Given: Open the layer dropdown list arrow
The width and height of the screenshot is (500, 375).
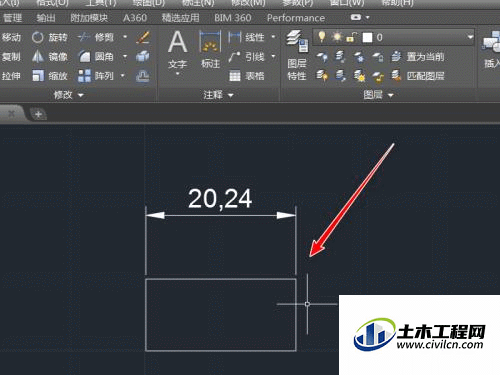Looking at the screenshot, I should pyautogui.click(x=470, y=37).
